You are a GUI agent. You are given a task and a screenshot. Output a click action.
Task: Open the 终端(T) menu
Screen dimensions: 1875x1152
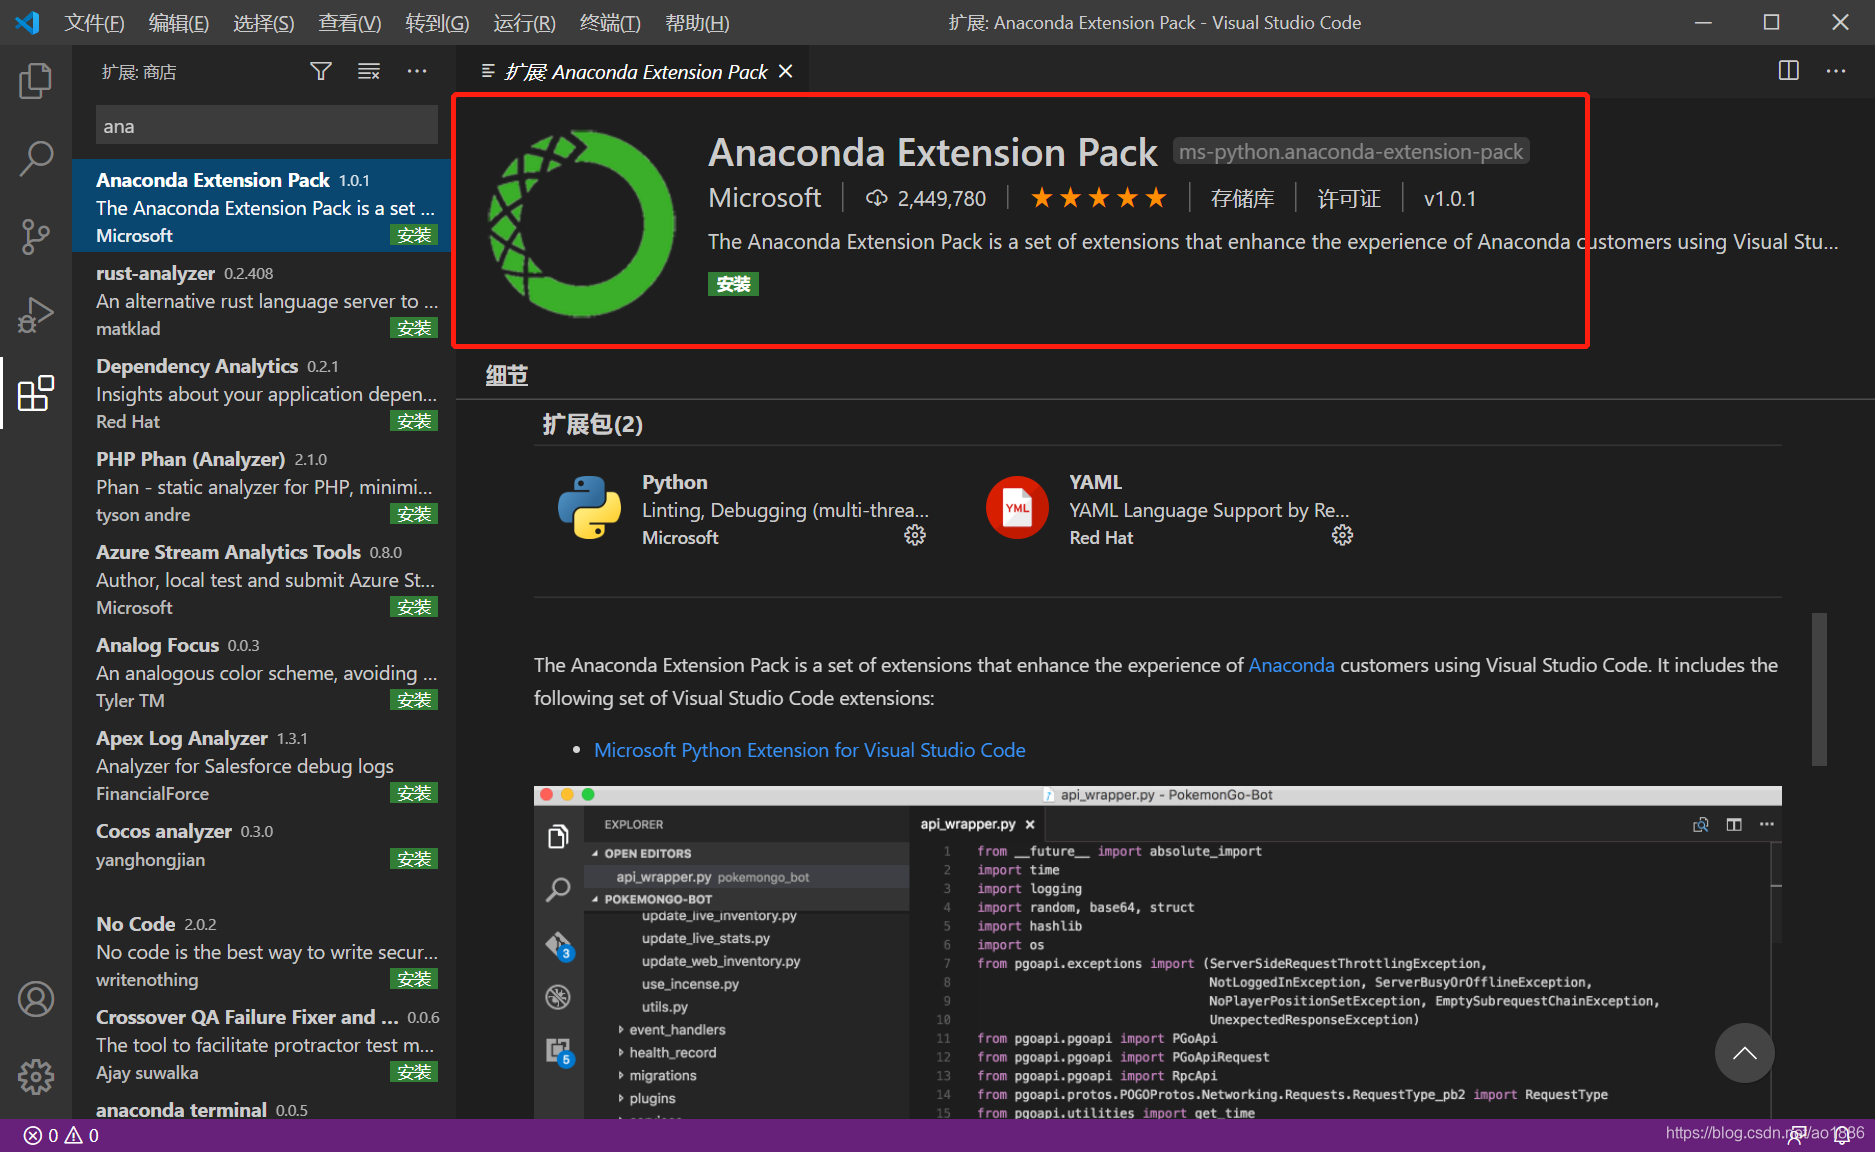tap(610, 22)
